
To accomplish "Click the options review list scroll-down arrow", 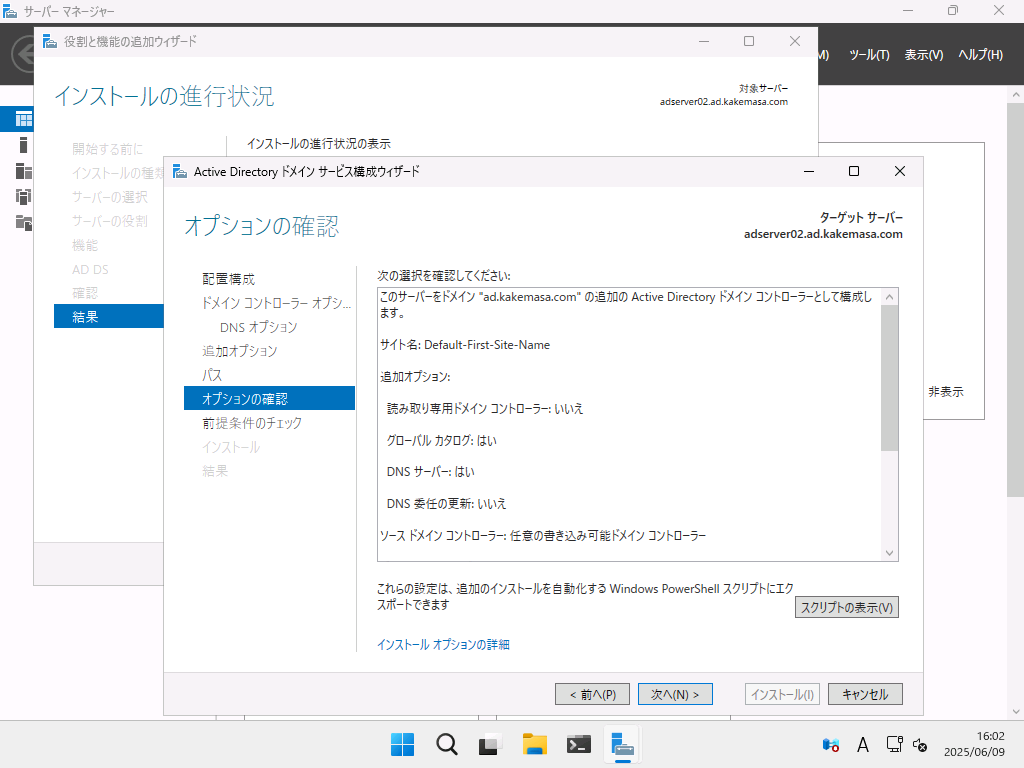I will pyautogui.click(x=889, y=552).
